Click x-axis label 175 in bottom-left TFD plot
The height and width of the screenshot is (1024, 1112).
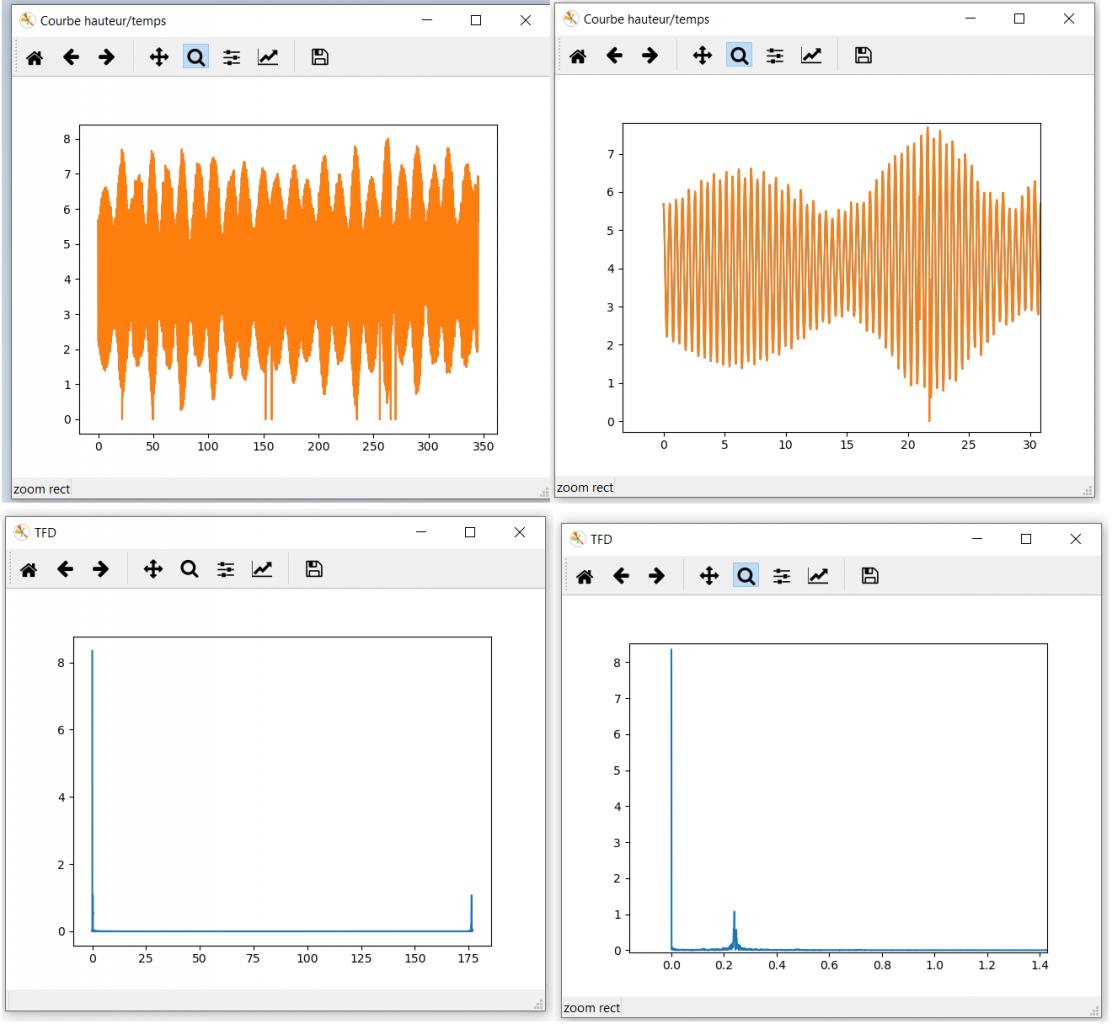click(468, 959)
